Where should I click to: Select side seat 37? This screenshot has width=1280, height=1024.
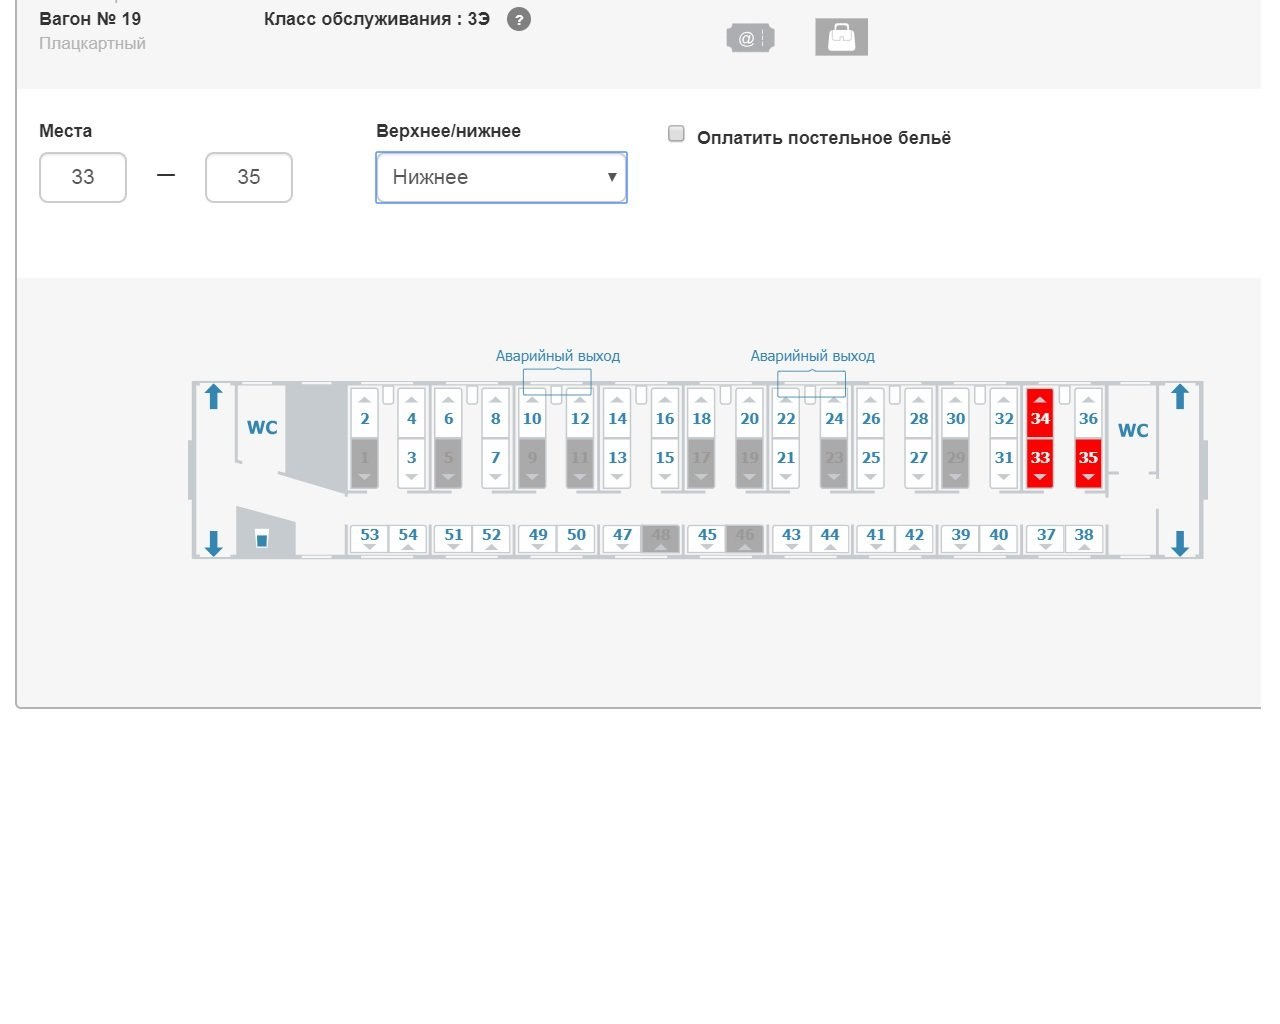[1046, 539]
